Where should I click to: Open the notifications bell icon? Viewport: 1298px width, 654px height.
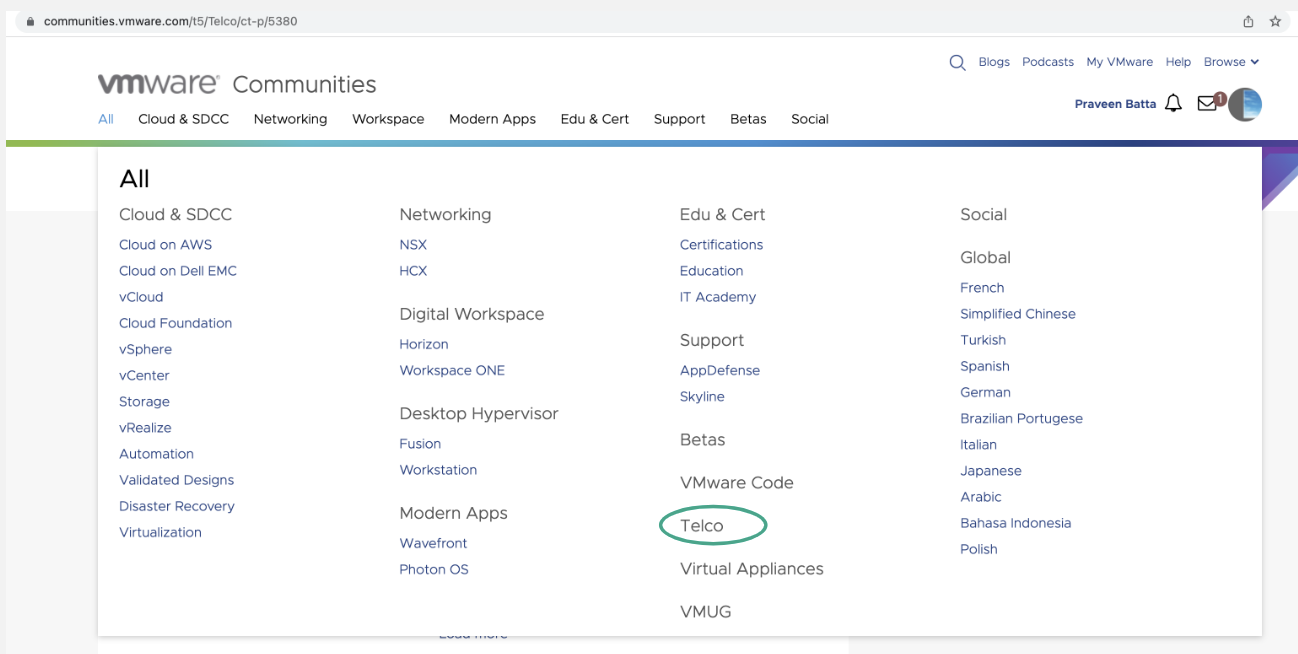[x=1174, y=103]
